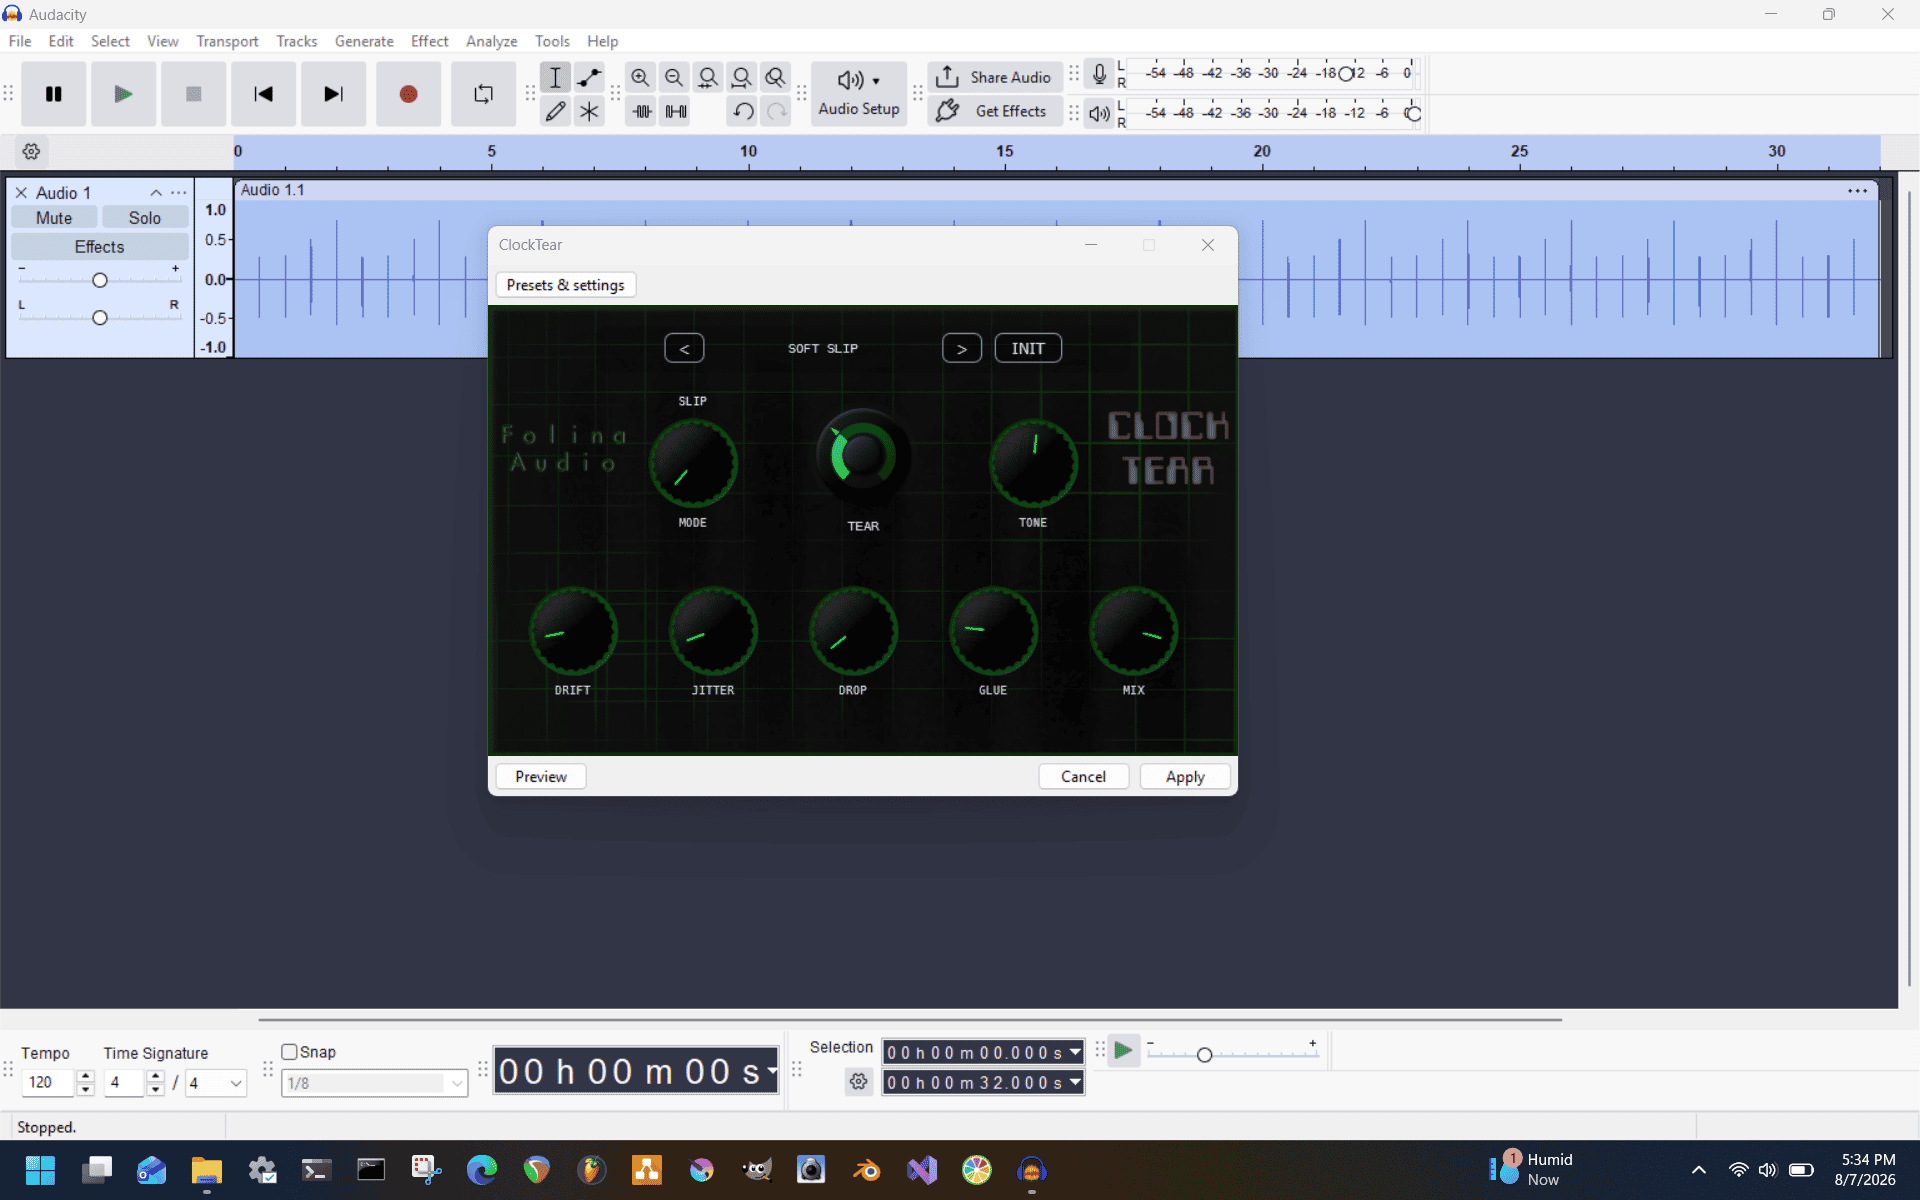Open the Transport menu
Viewport: 1920px width, 1200px height.
pos(227,41)
